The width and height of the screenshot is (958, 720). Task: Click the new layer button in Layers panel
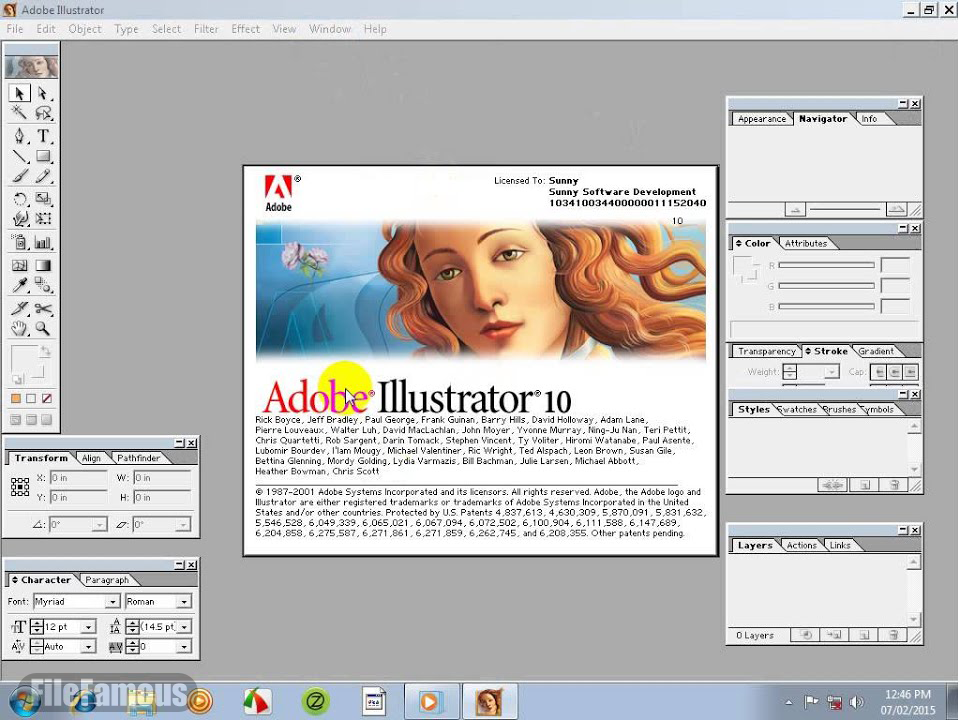click(864, 635)
